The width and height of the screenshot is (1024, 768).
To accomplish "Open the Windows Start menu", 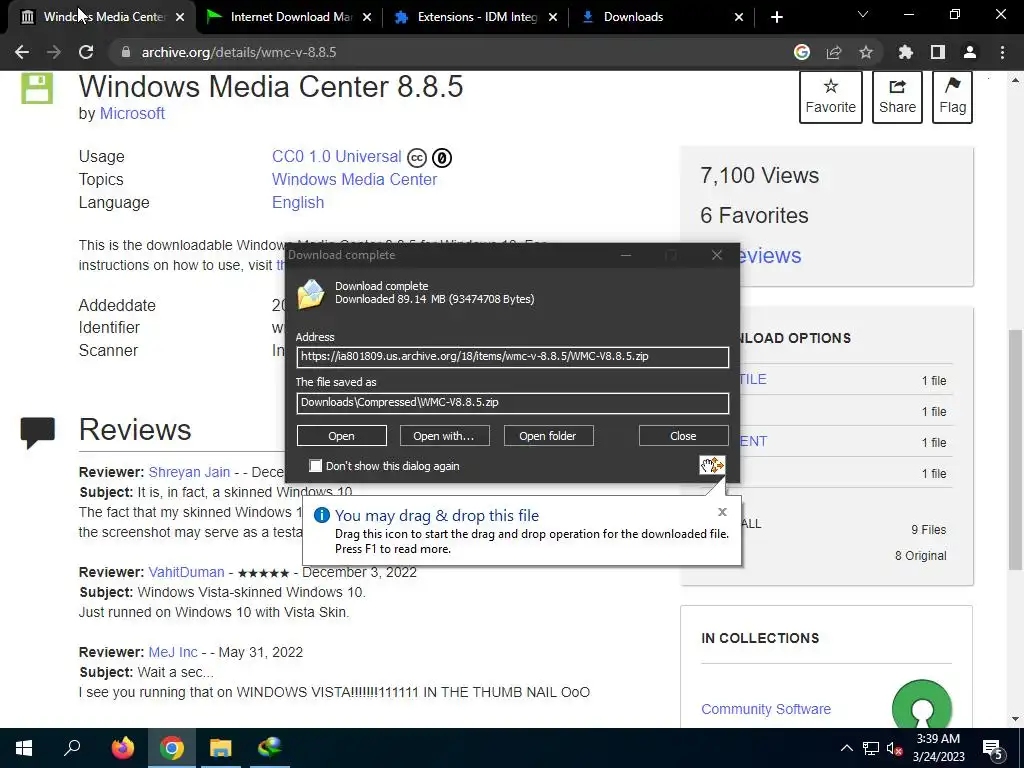I will click(x=24, y=748).
